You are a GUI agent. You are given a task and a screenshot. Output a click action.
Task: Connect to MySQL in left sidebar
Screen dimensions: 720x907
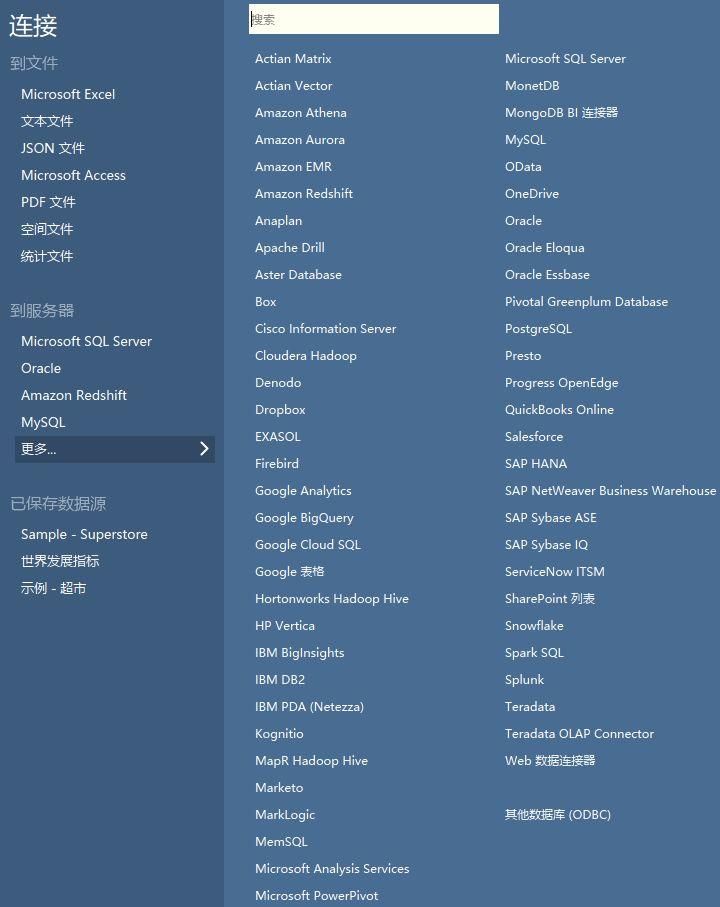click(x=43, y=422)
